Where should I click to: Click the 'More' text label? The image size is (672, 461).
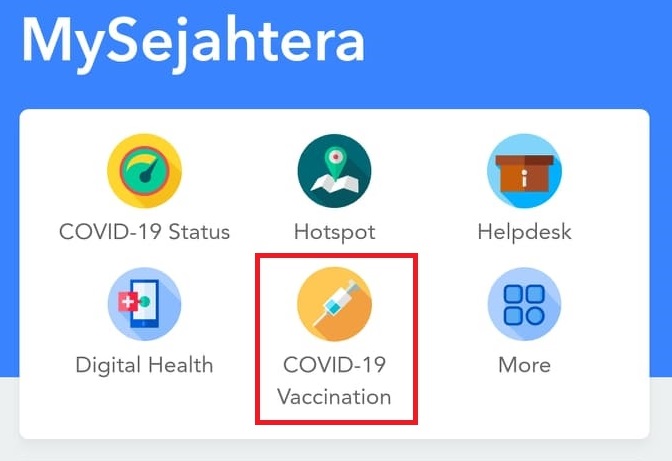click(525, 365)
